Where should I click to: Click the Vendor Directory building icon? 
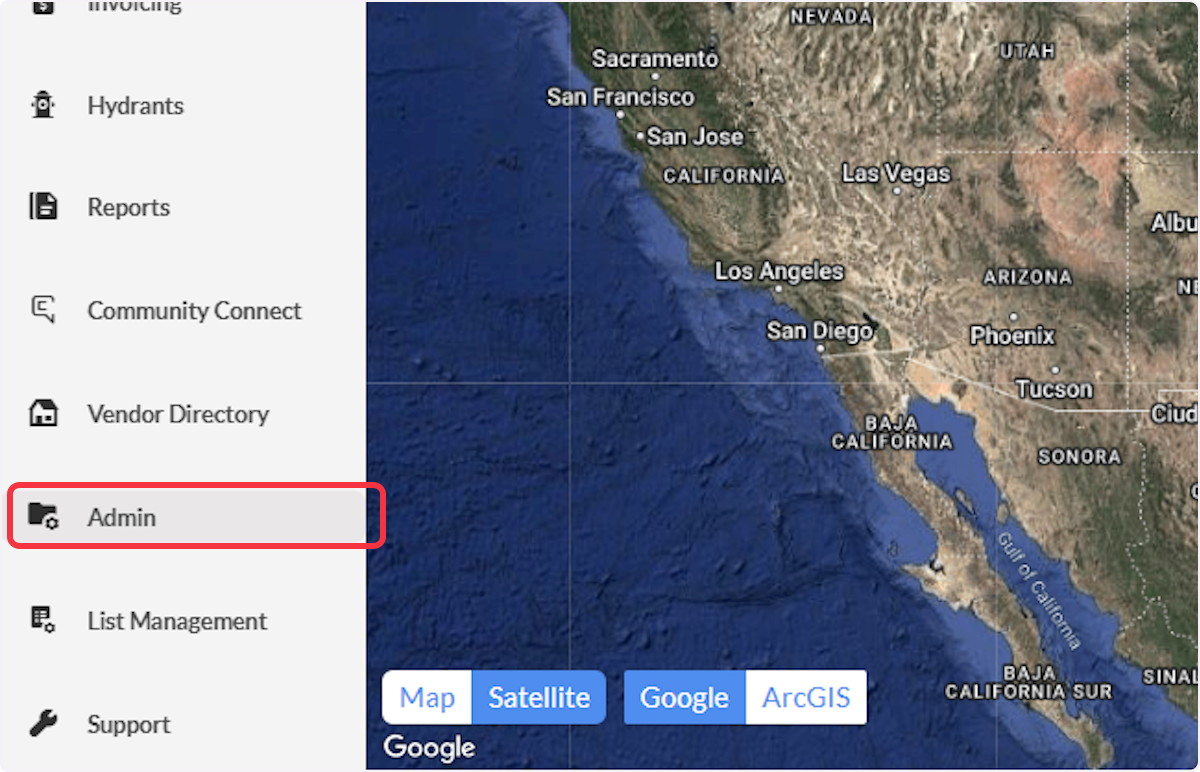point(43,413)
